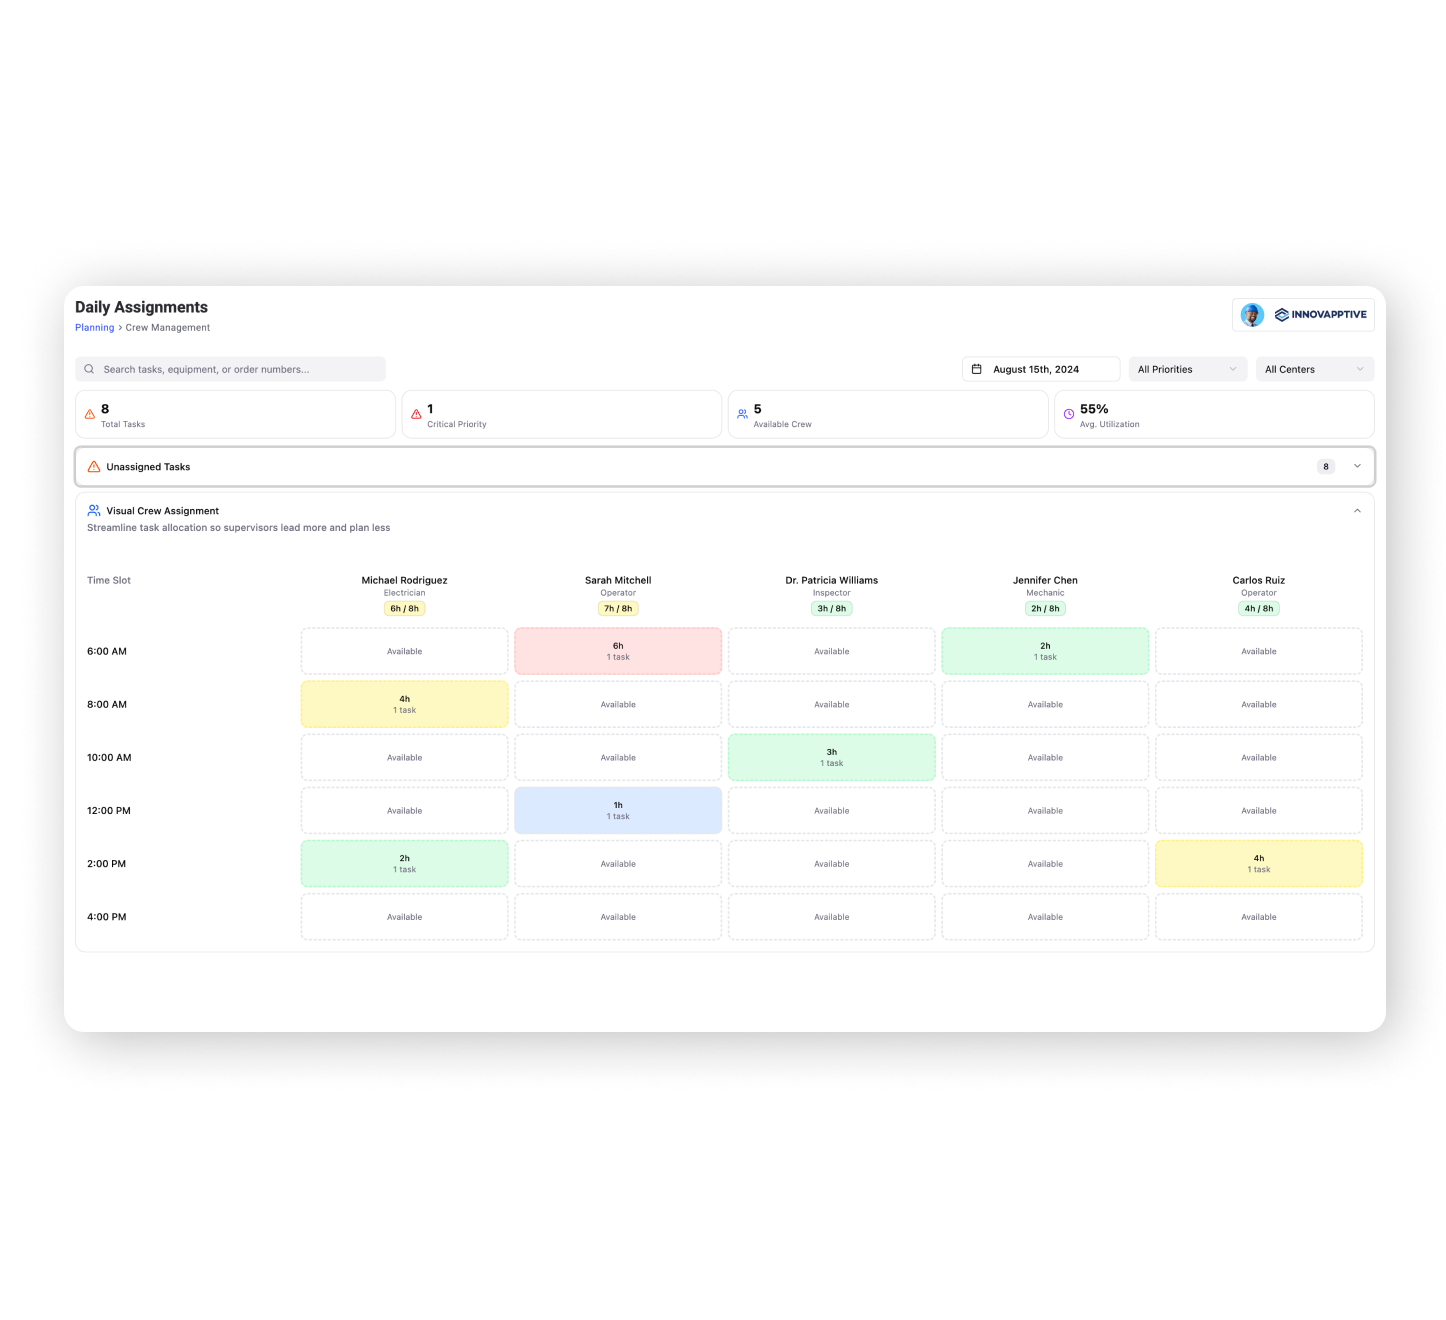
Task: Click the user avatar photo
Action: (1252, 315)
